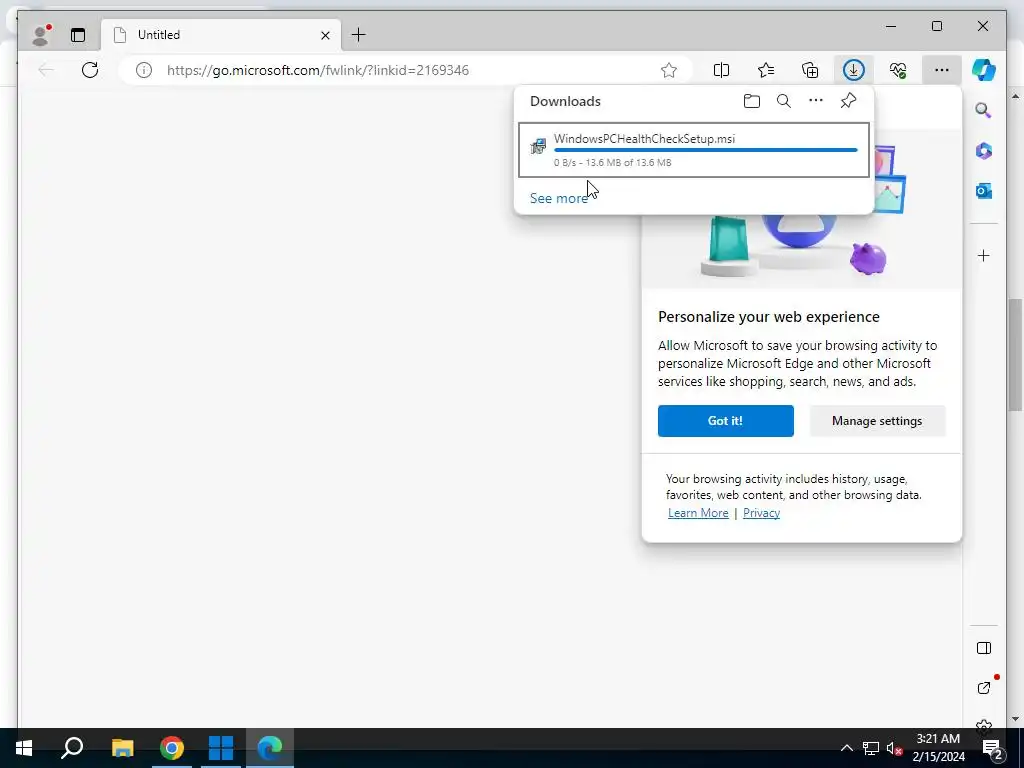Click the download progress bar
Screen dimensions: 1024x768
(x=705, y=150)
